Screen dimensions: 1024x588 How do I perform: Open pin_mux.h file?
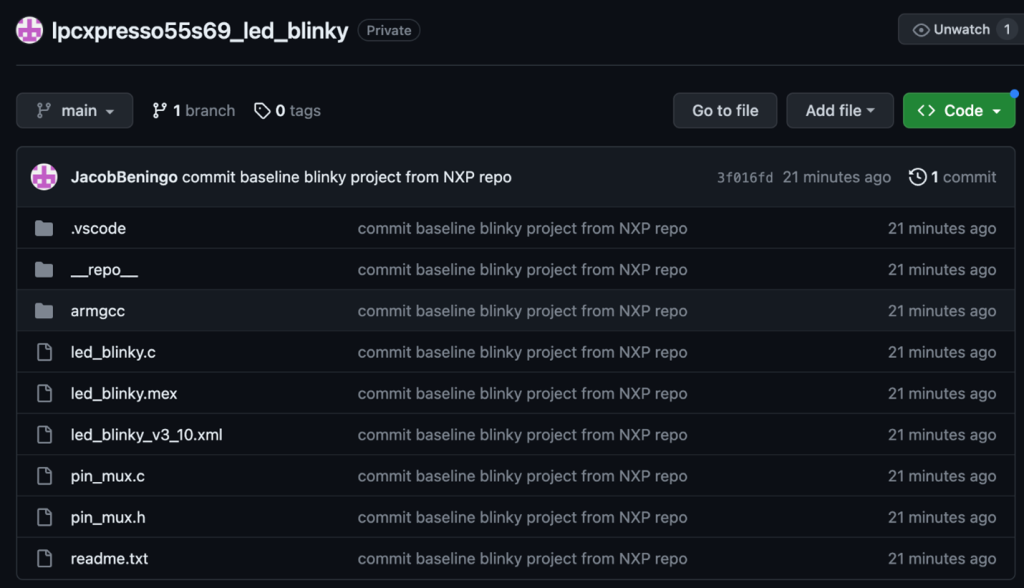[108, 517]
